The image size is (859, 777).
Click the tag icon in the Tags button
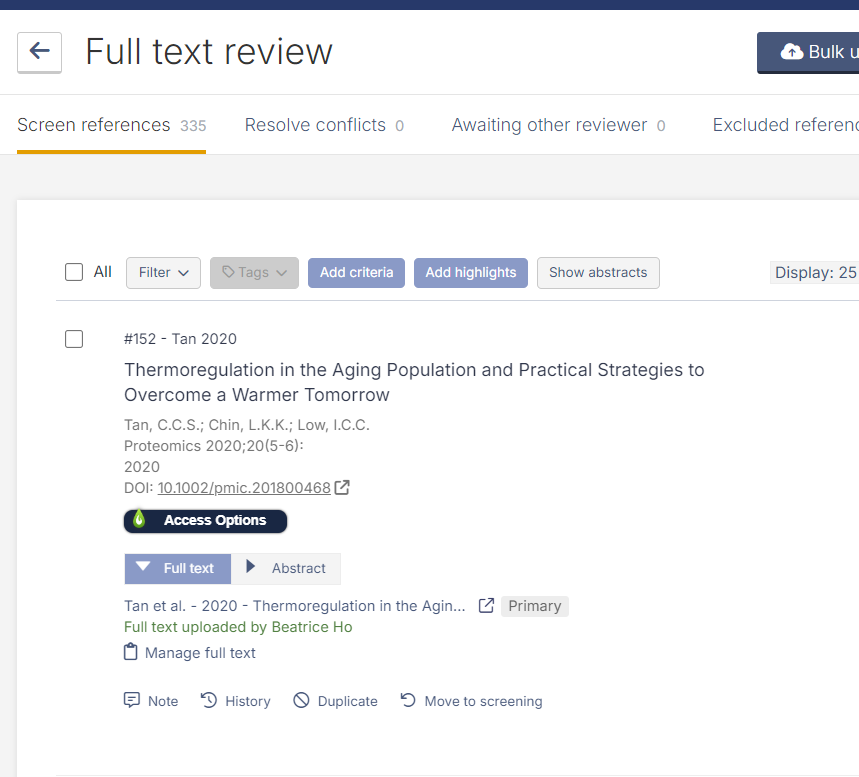tap(228, 272)
